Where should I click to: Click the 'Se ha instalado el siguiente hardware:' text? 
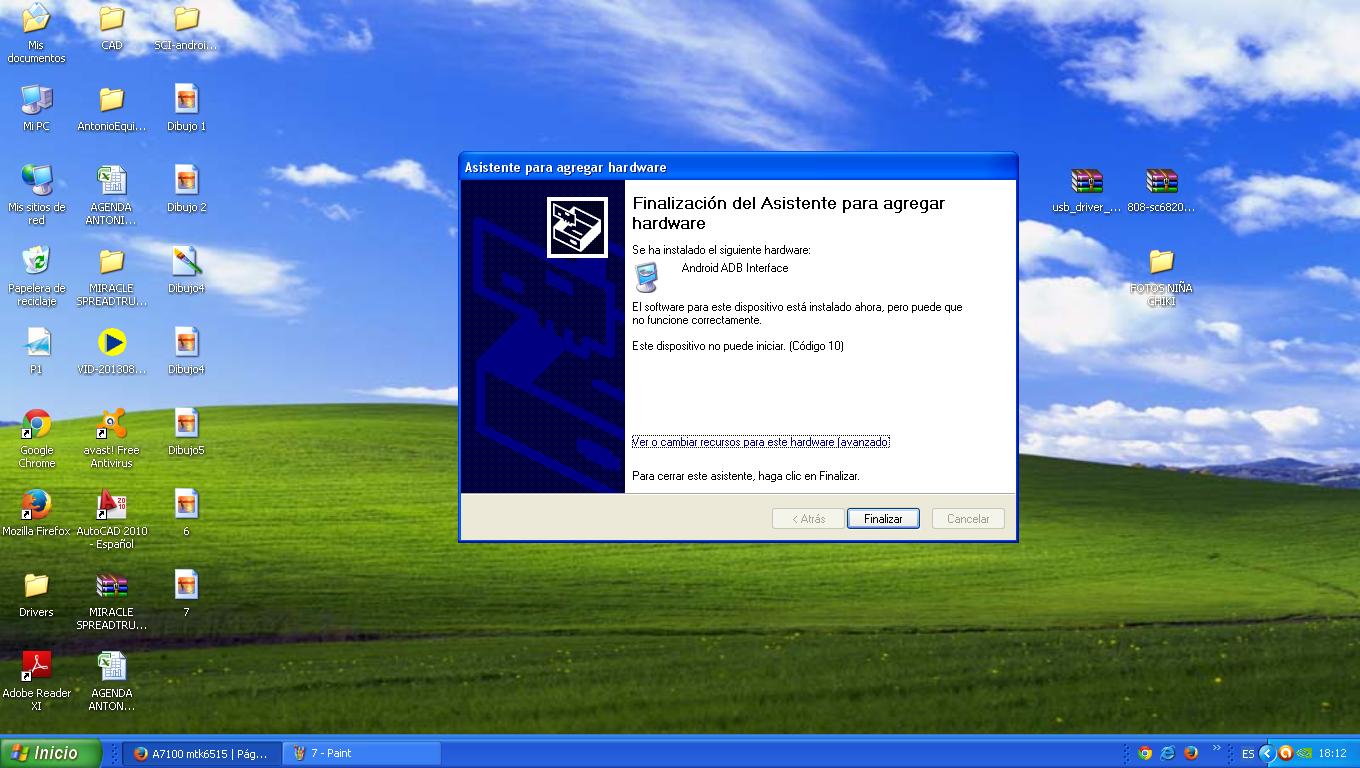[721, 250]
